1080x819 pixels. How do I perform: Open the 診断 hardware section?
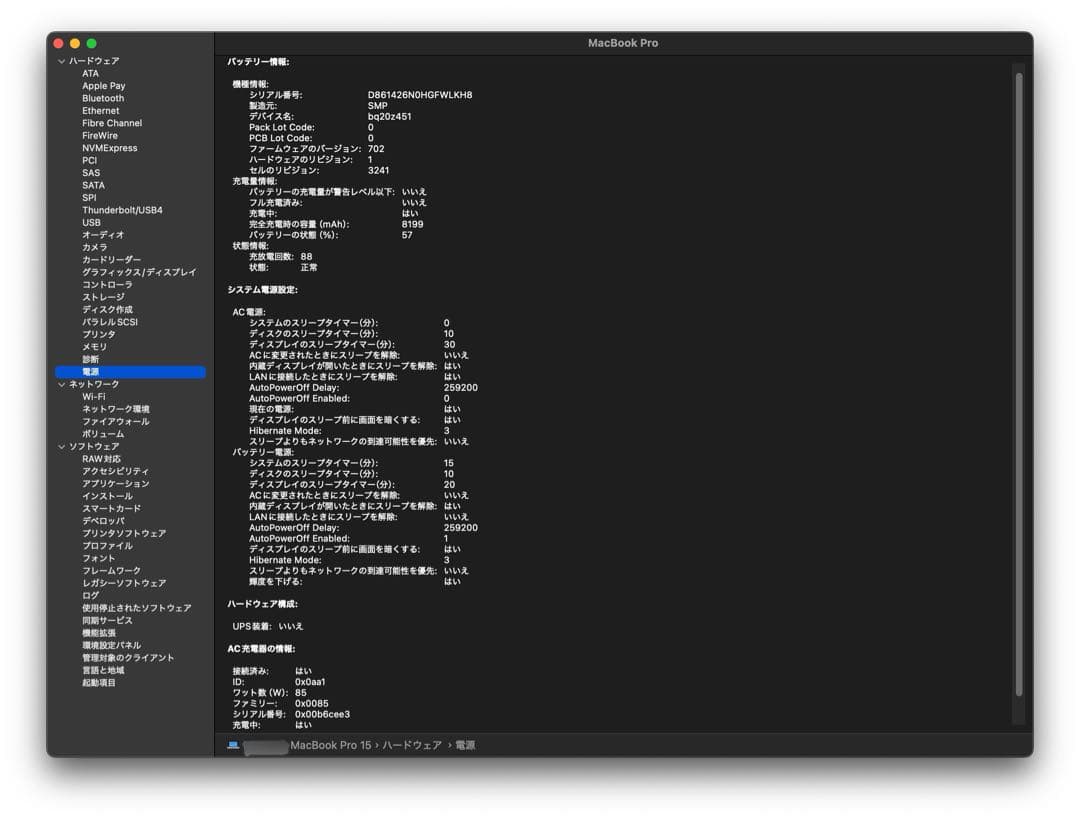[90, 358]
